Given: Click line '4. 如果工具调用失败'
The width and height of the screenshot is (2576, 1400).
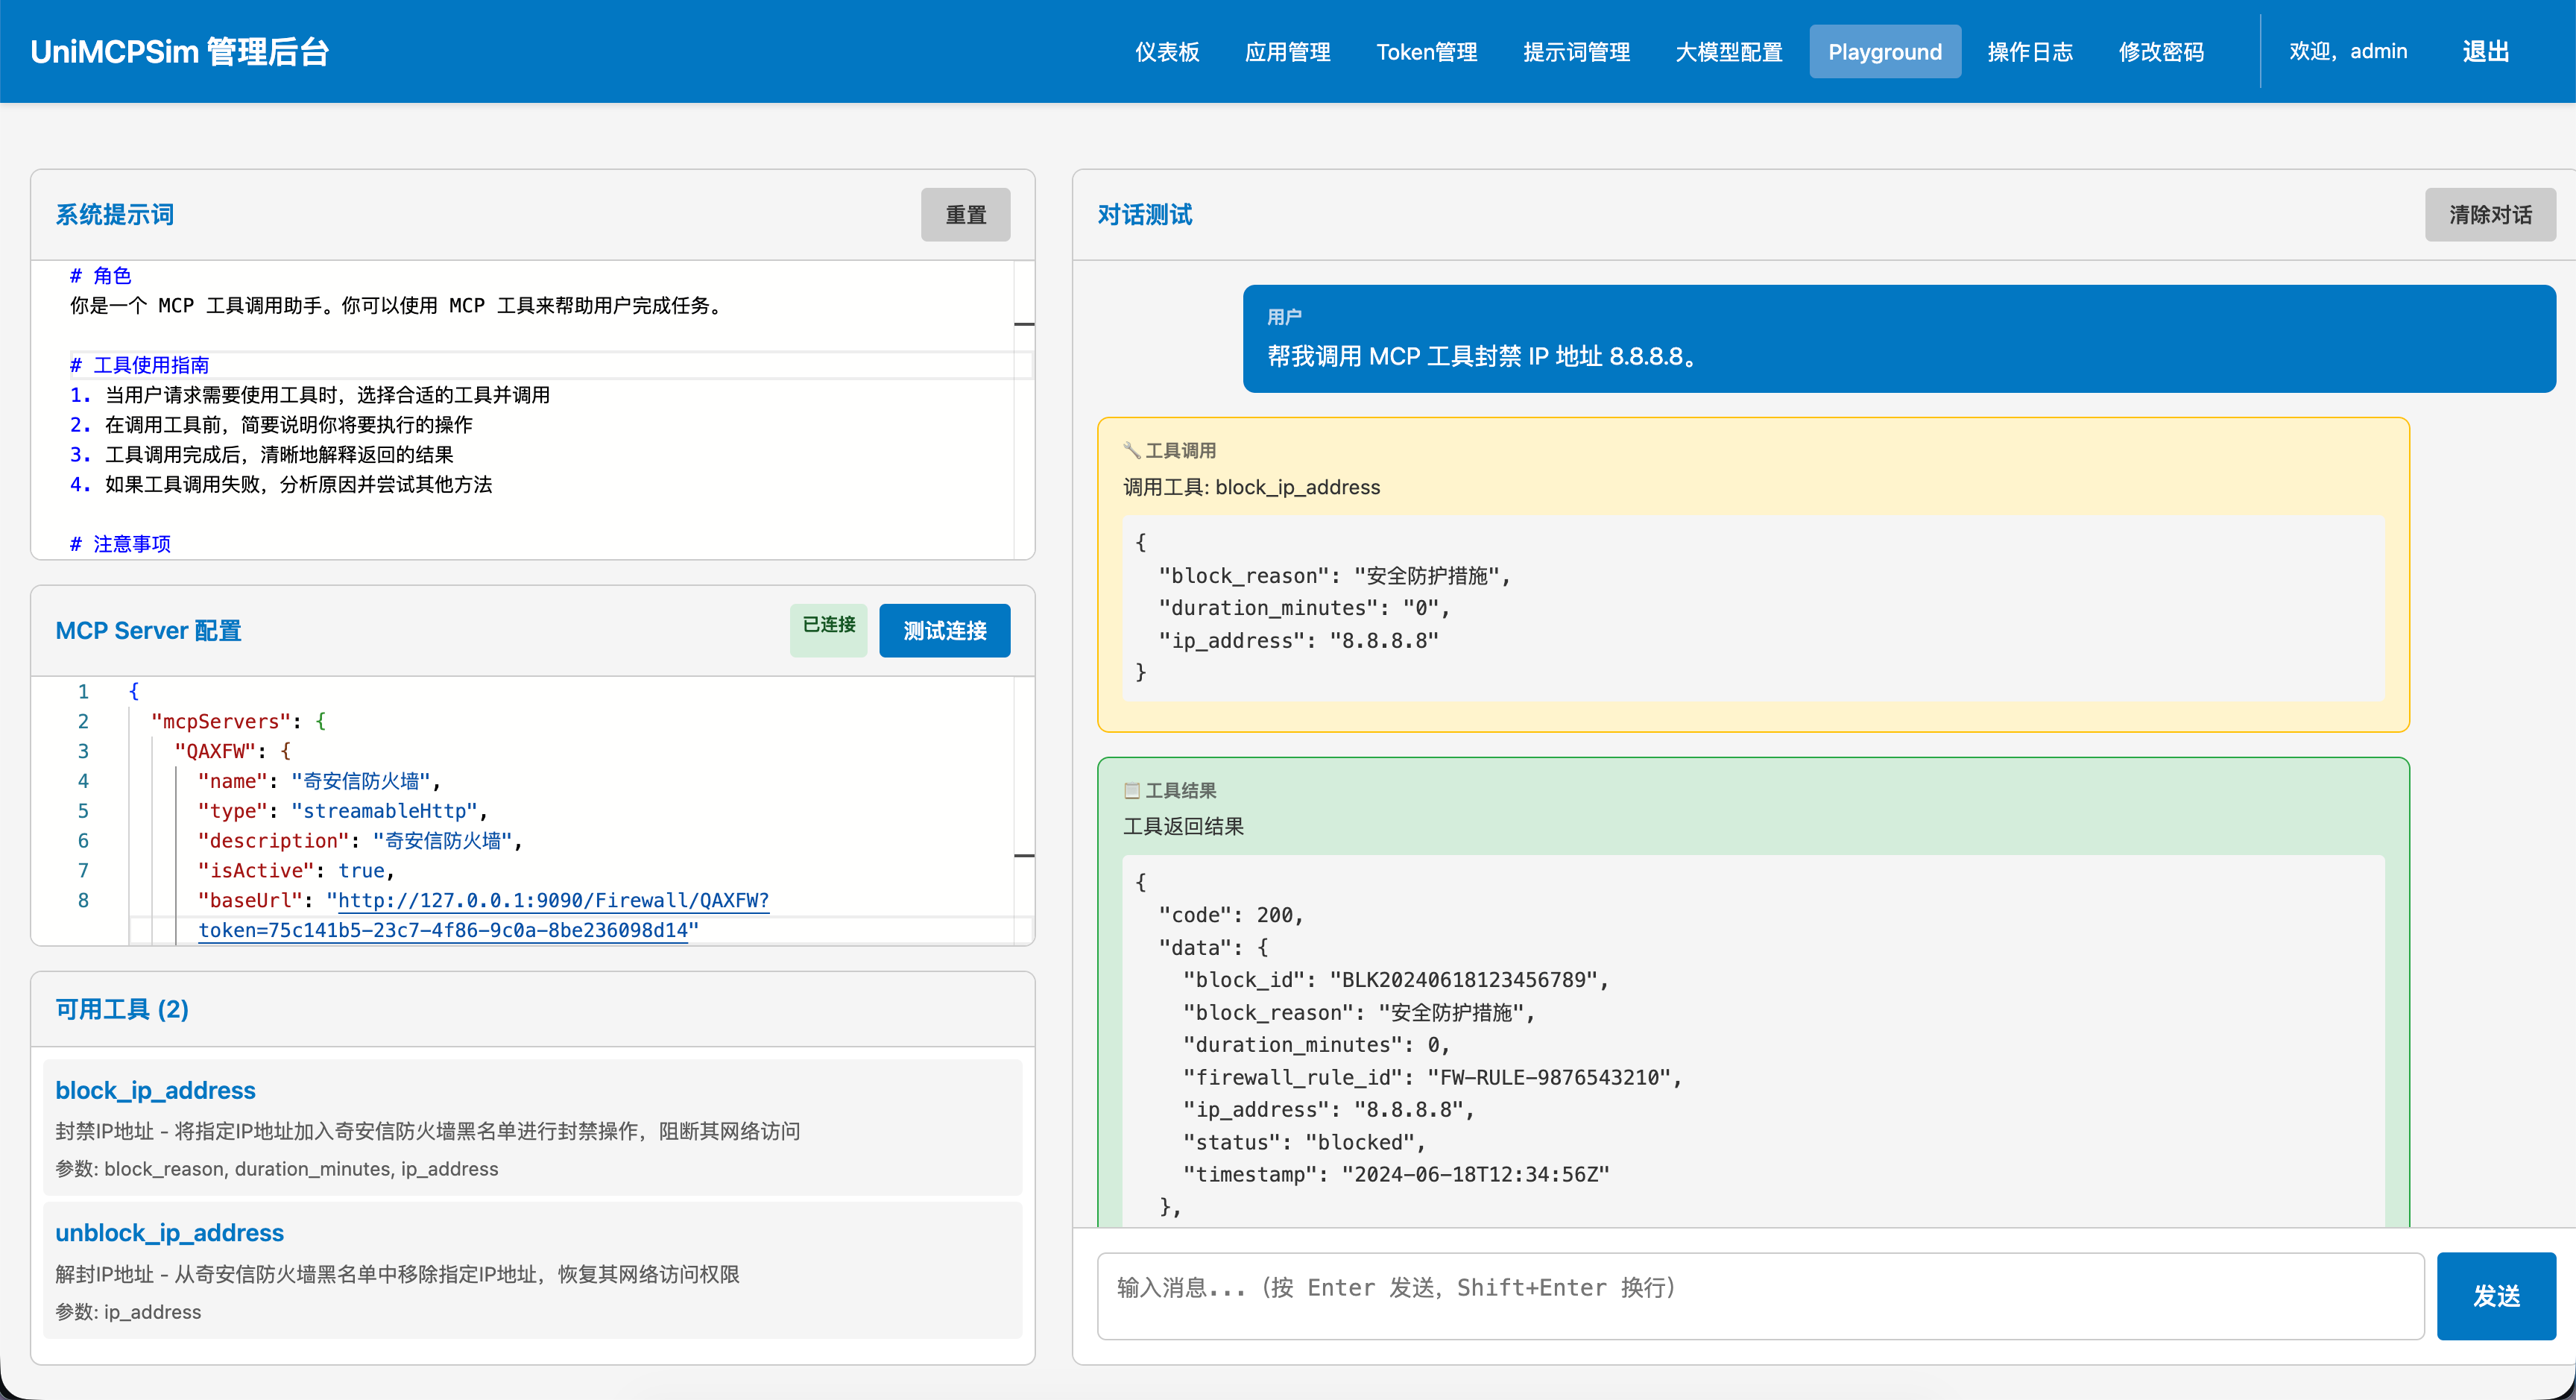Looking at the screenshot, I should [280, 485].
